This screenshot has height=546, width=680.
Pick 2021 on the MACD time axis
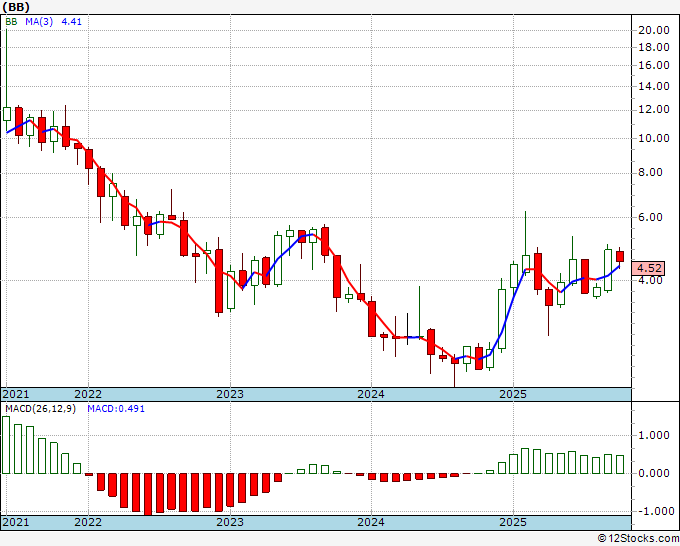(16, 522)
